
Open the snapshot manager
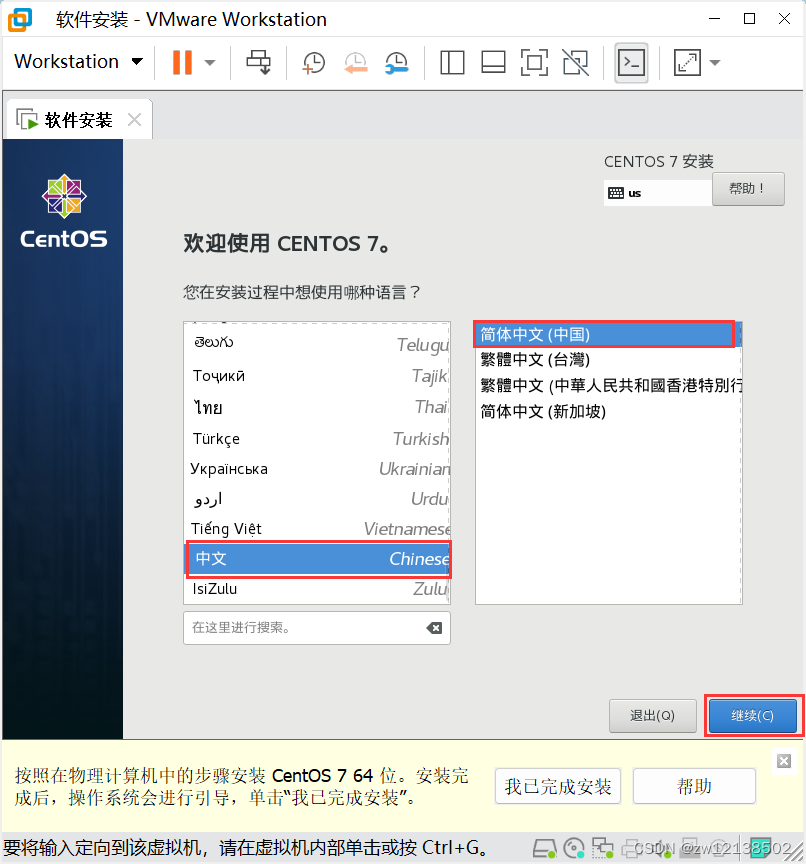(x=397, y=62)
